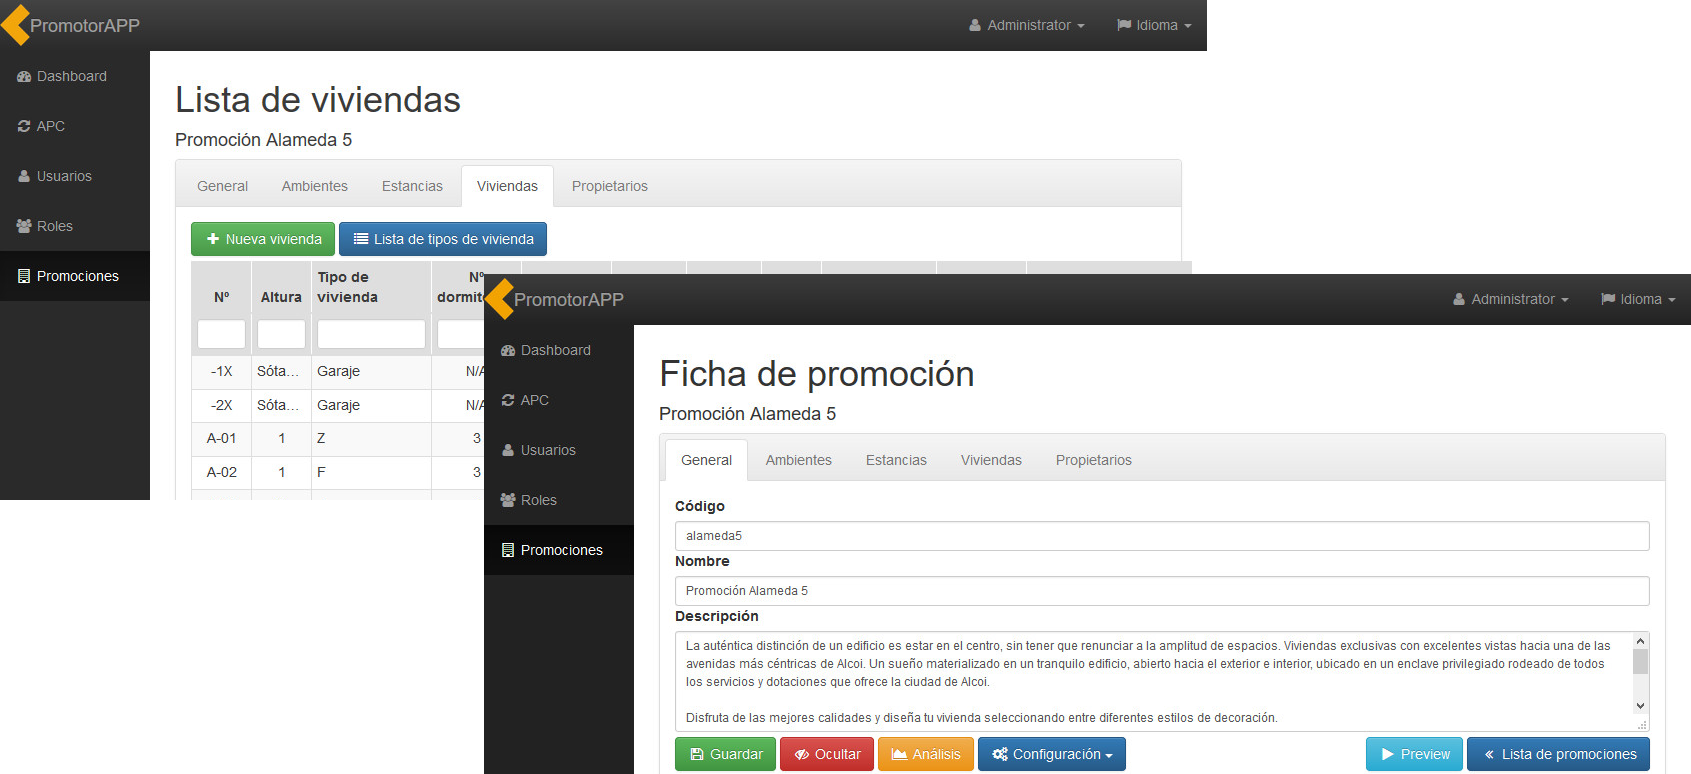Open Dashboard in the front window sidebar
Viewport: 1691px width, 774px height.
click(559, 350)
